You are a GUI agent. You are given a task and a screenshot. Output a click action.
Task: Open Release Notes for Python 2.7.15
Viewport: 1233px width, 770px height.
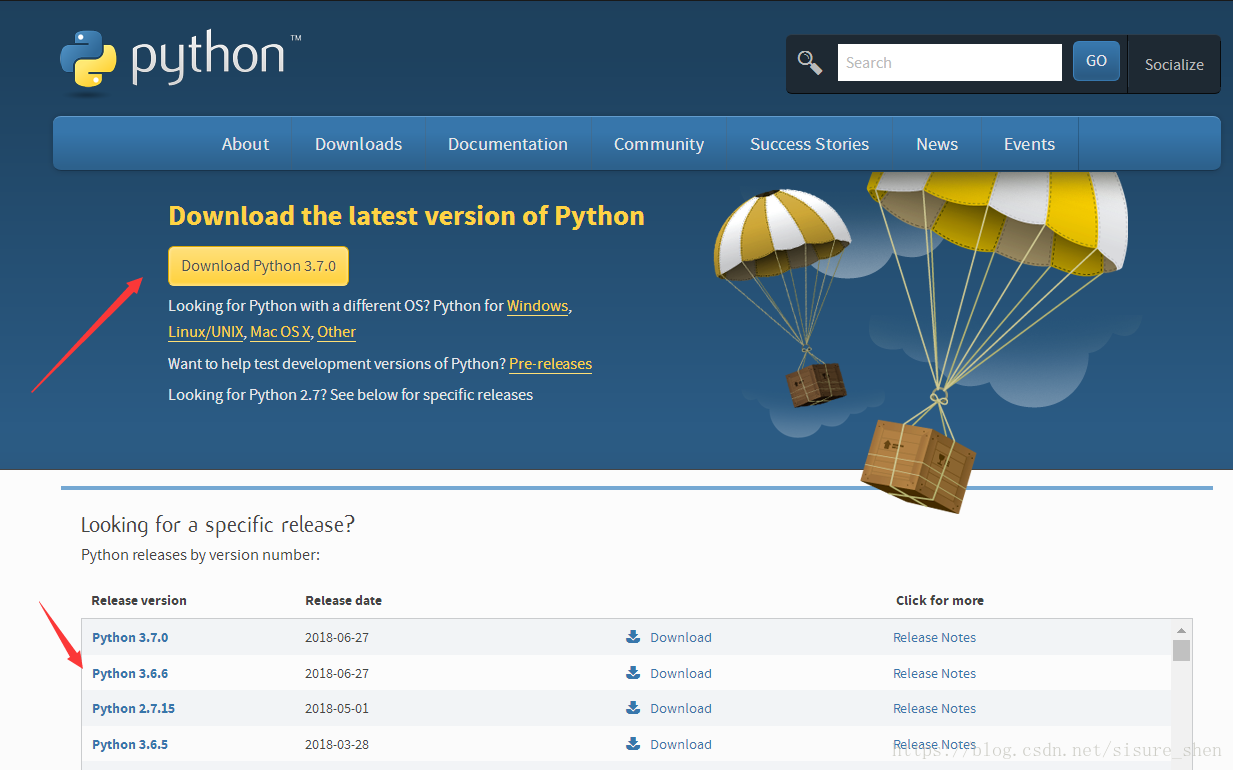click(x=935, y=708)
